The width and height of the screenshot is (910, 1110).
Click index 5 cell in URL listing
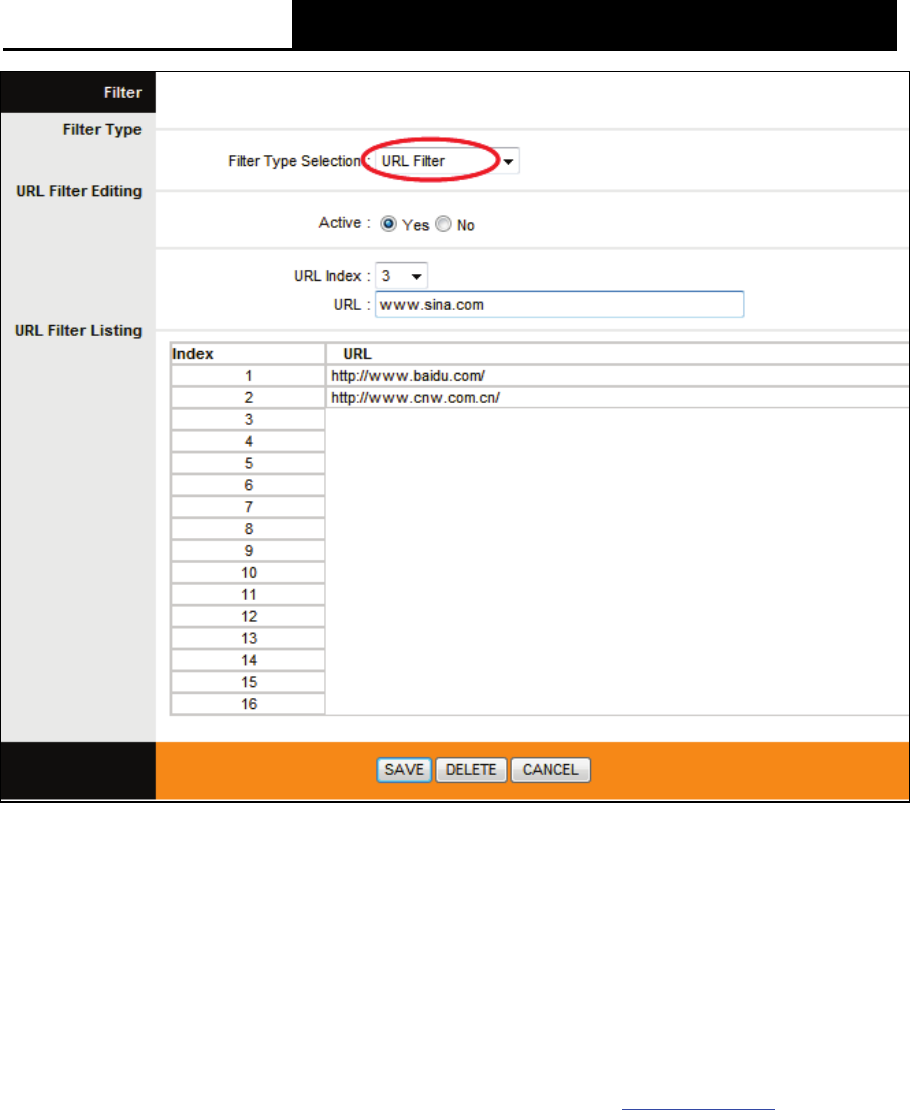[x=248, y=464]
